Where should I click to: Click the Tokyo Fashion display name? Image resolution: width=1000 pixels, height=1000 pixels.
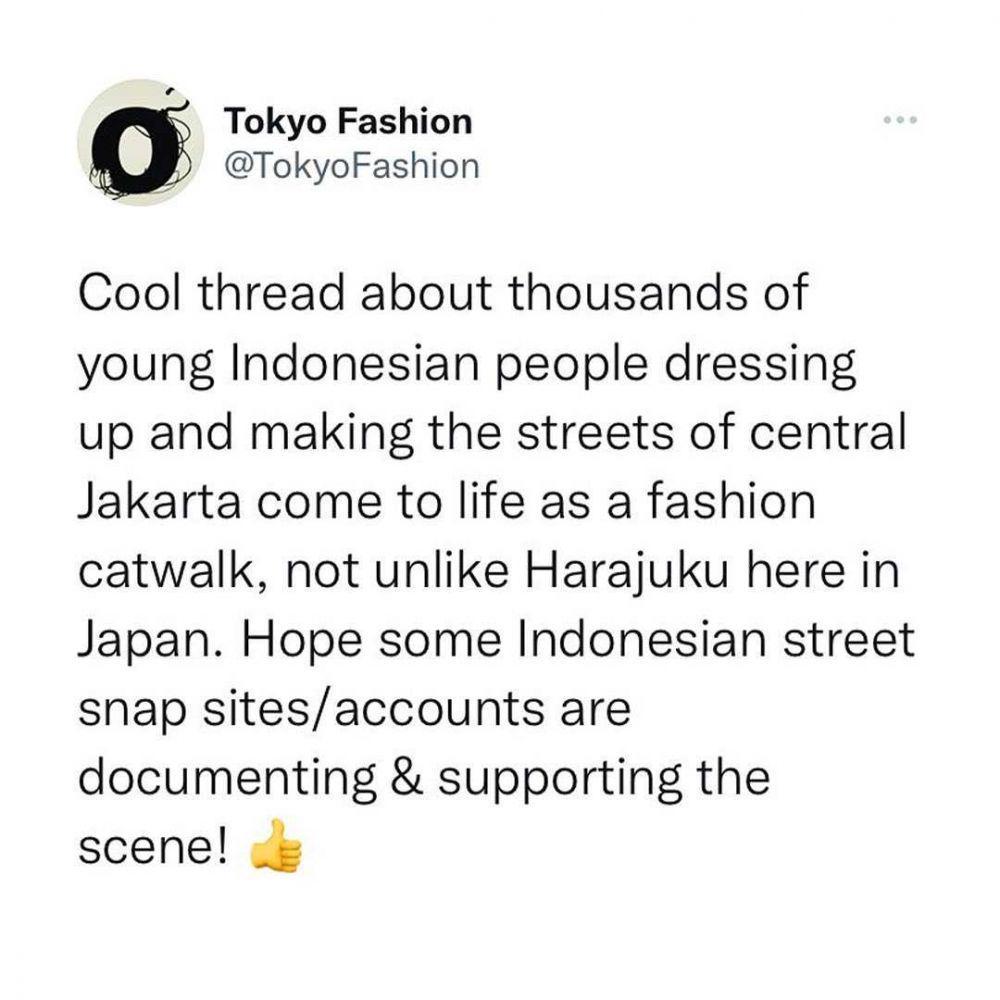click(348, 121)
